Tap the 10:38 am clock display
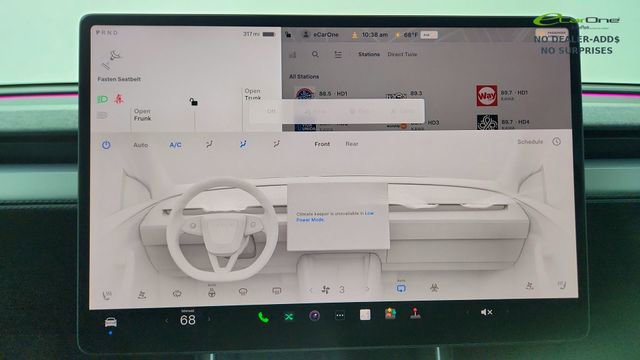The image size is (640, 360). click(x=374, y=35)
